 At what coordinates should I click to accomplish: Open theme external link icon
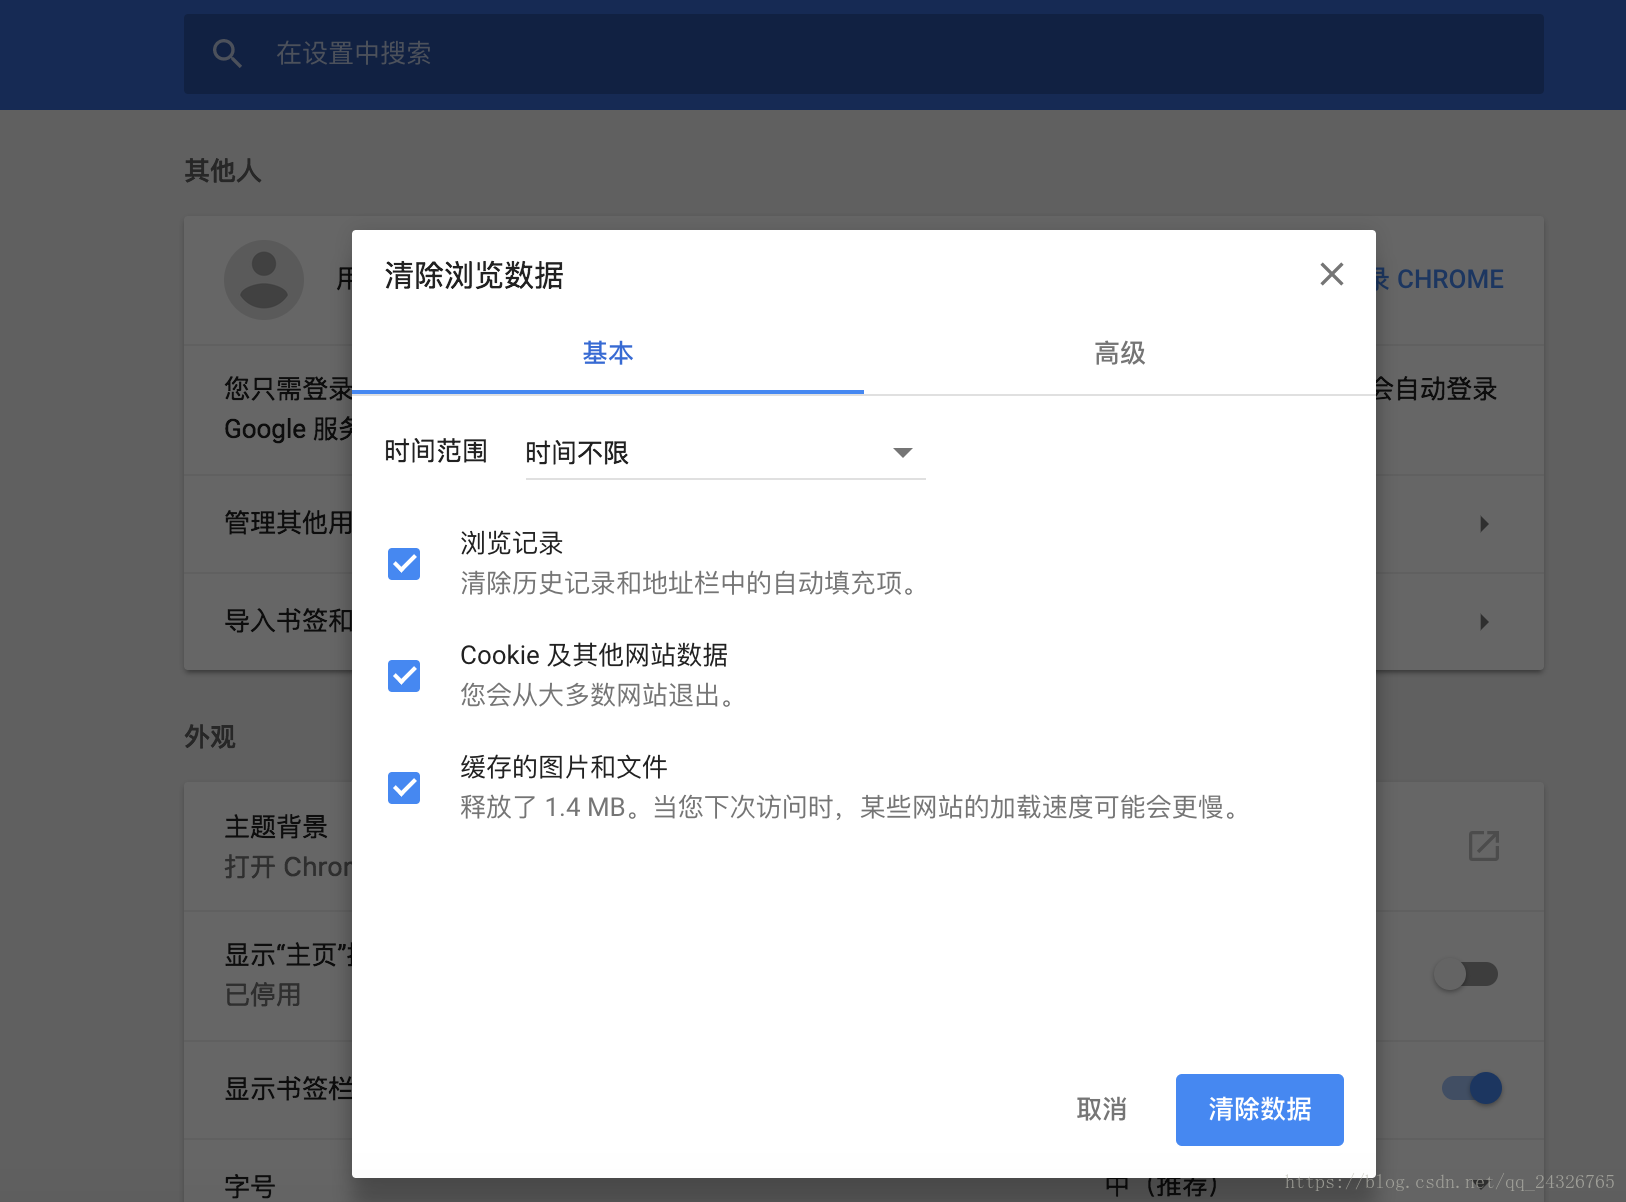tap(1484, 846)
